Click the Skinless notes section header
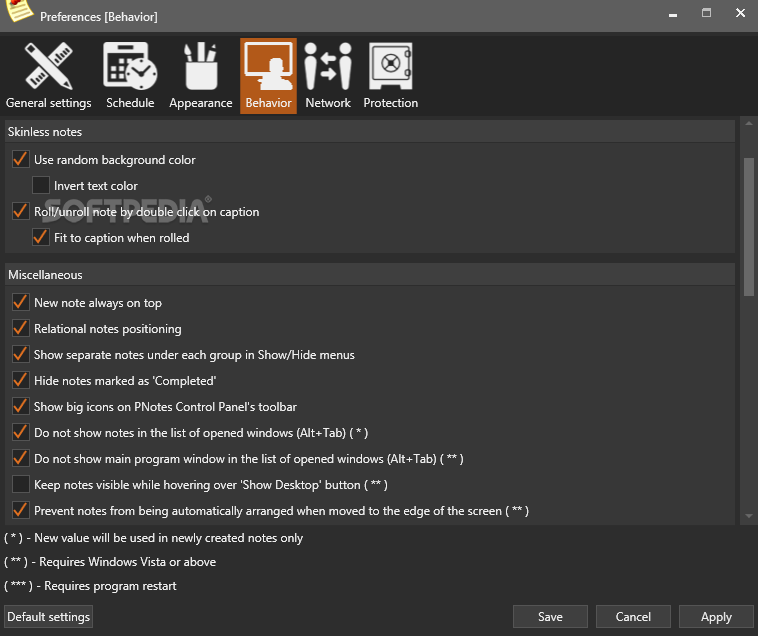Image resolution: width=758 pixels, height=636 pixels. pyautogui.click(x=370, y=131)
